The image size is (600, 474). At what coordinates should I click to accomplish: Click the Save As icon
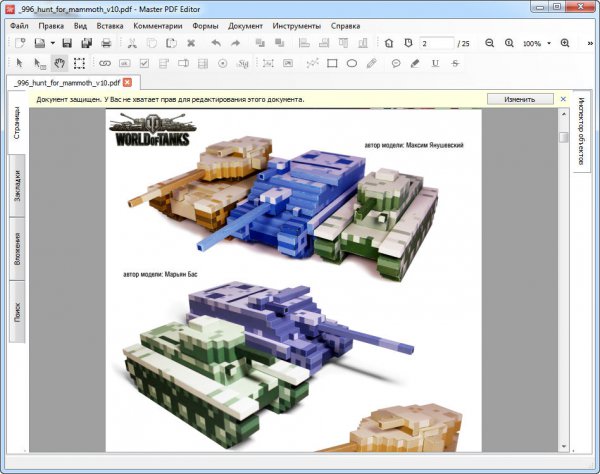87,43
